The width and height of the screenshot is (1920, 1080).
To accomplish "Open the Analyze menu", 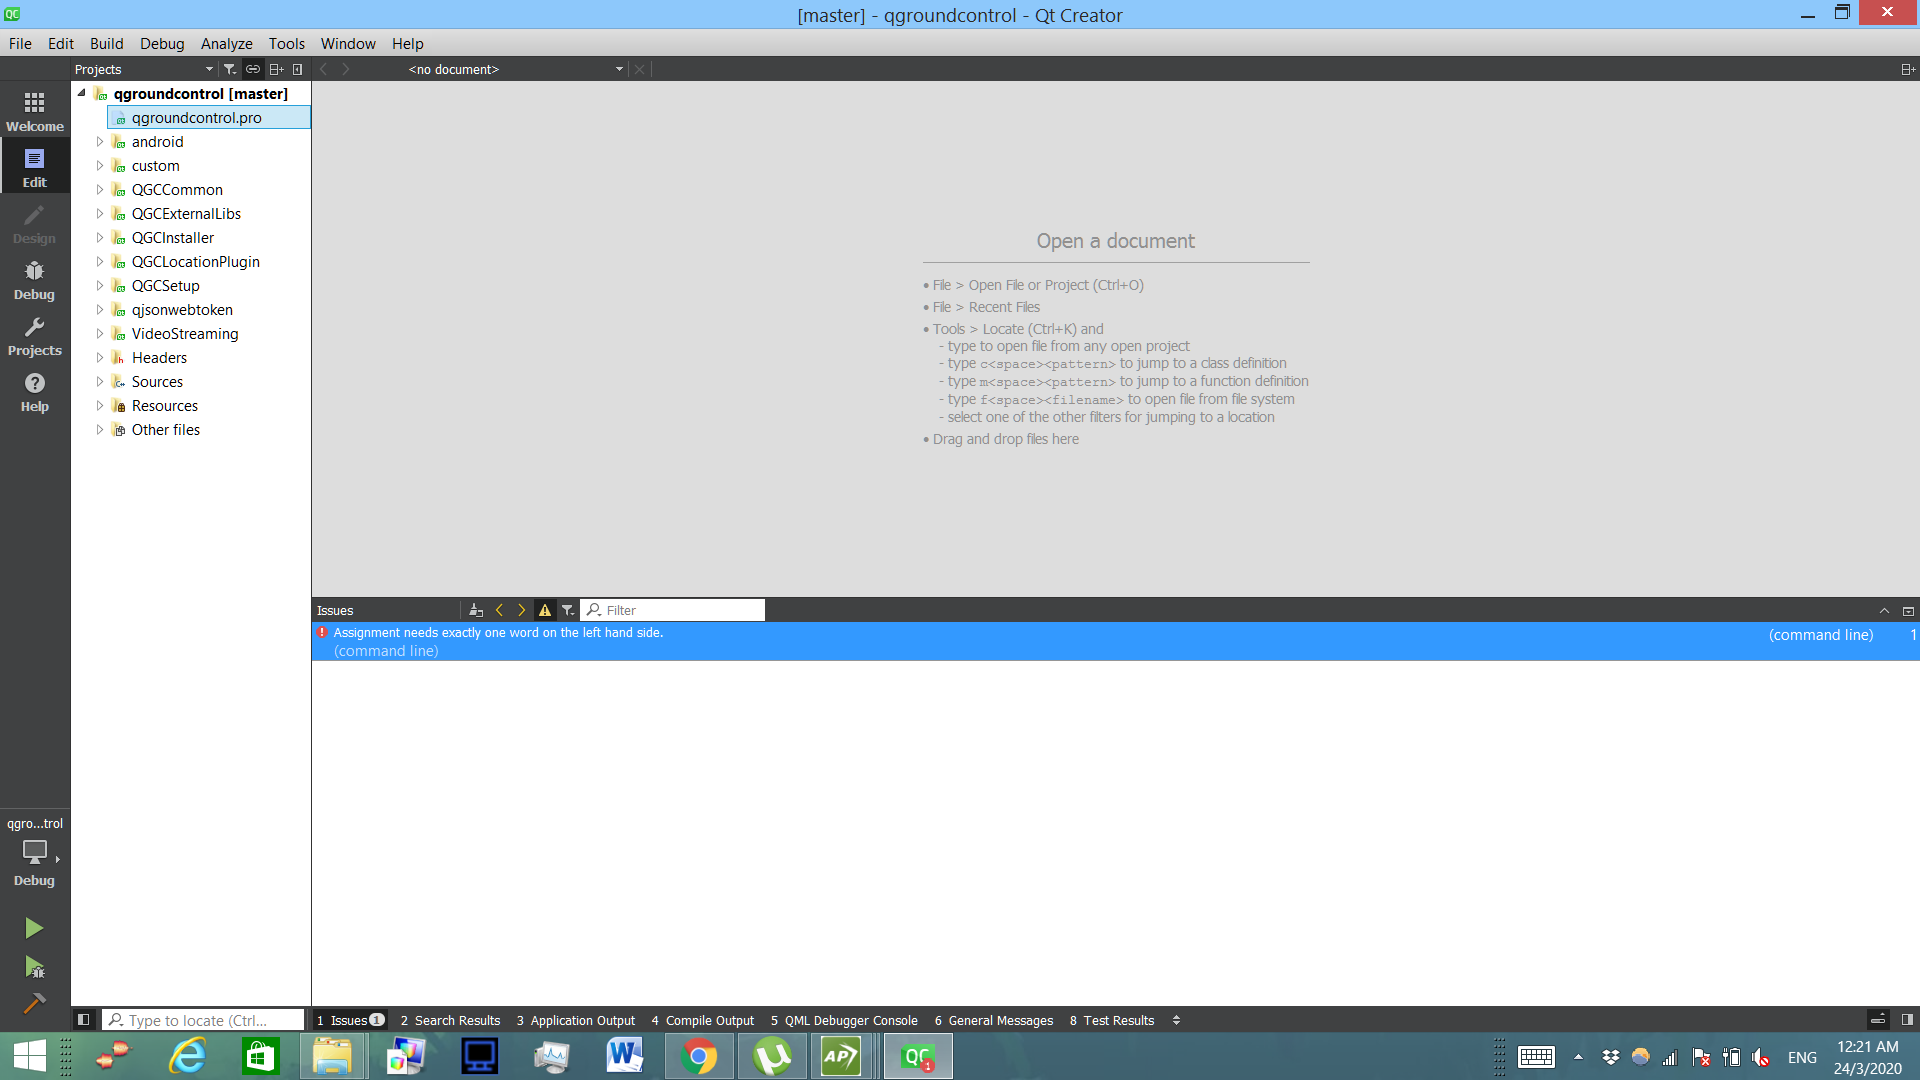I will pos(226,43).
